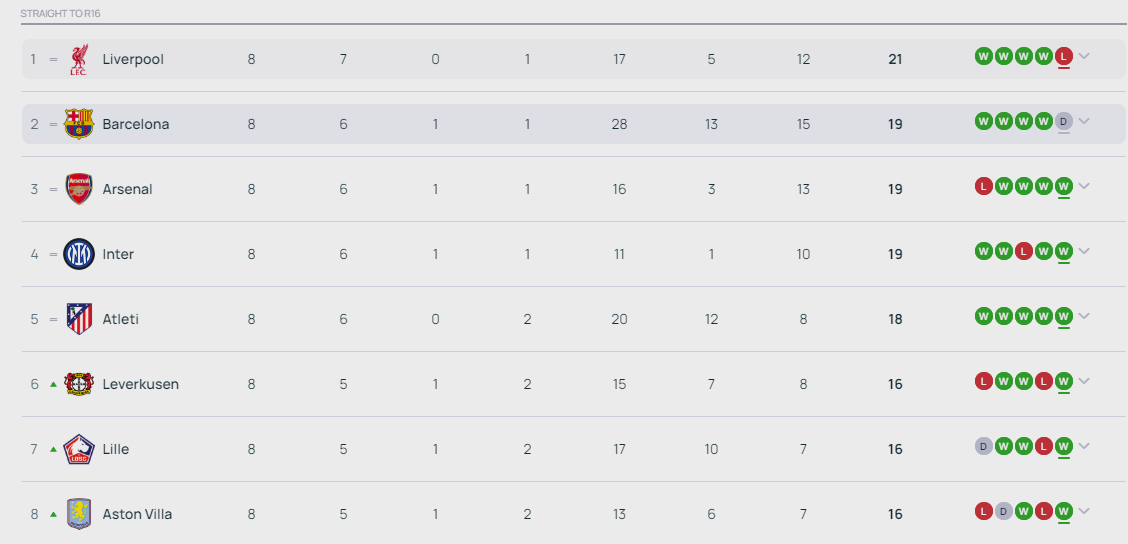The image size is (1128, 544).
Task: Click the Liverpool club crest
Action: pos(79,59)
